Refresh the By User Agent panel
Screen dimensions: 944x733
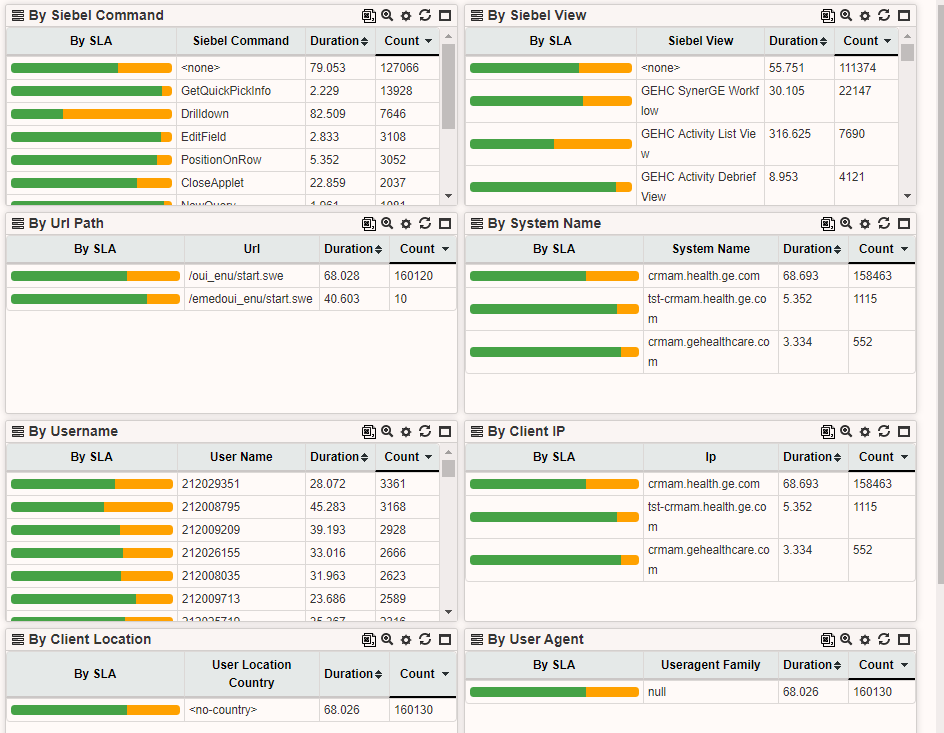(884, 640)
